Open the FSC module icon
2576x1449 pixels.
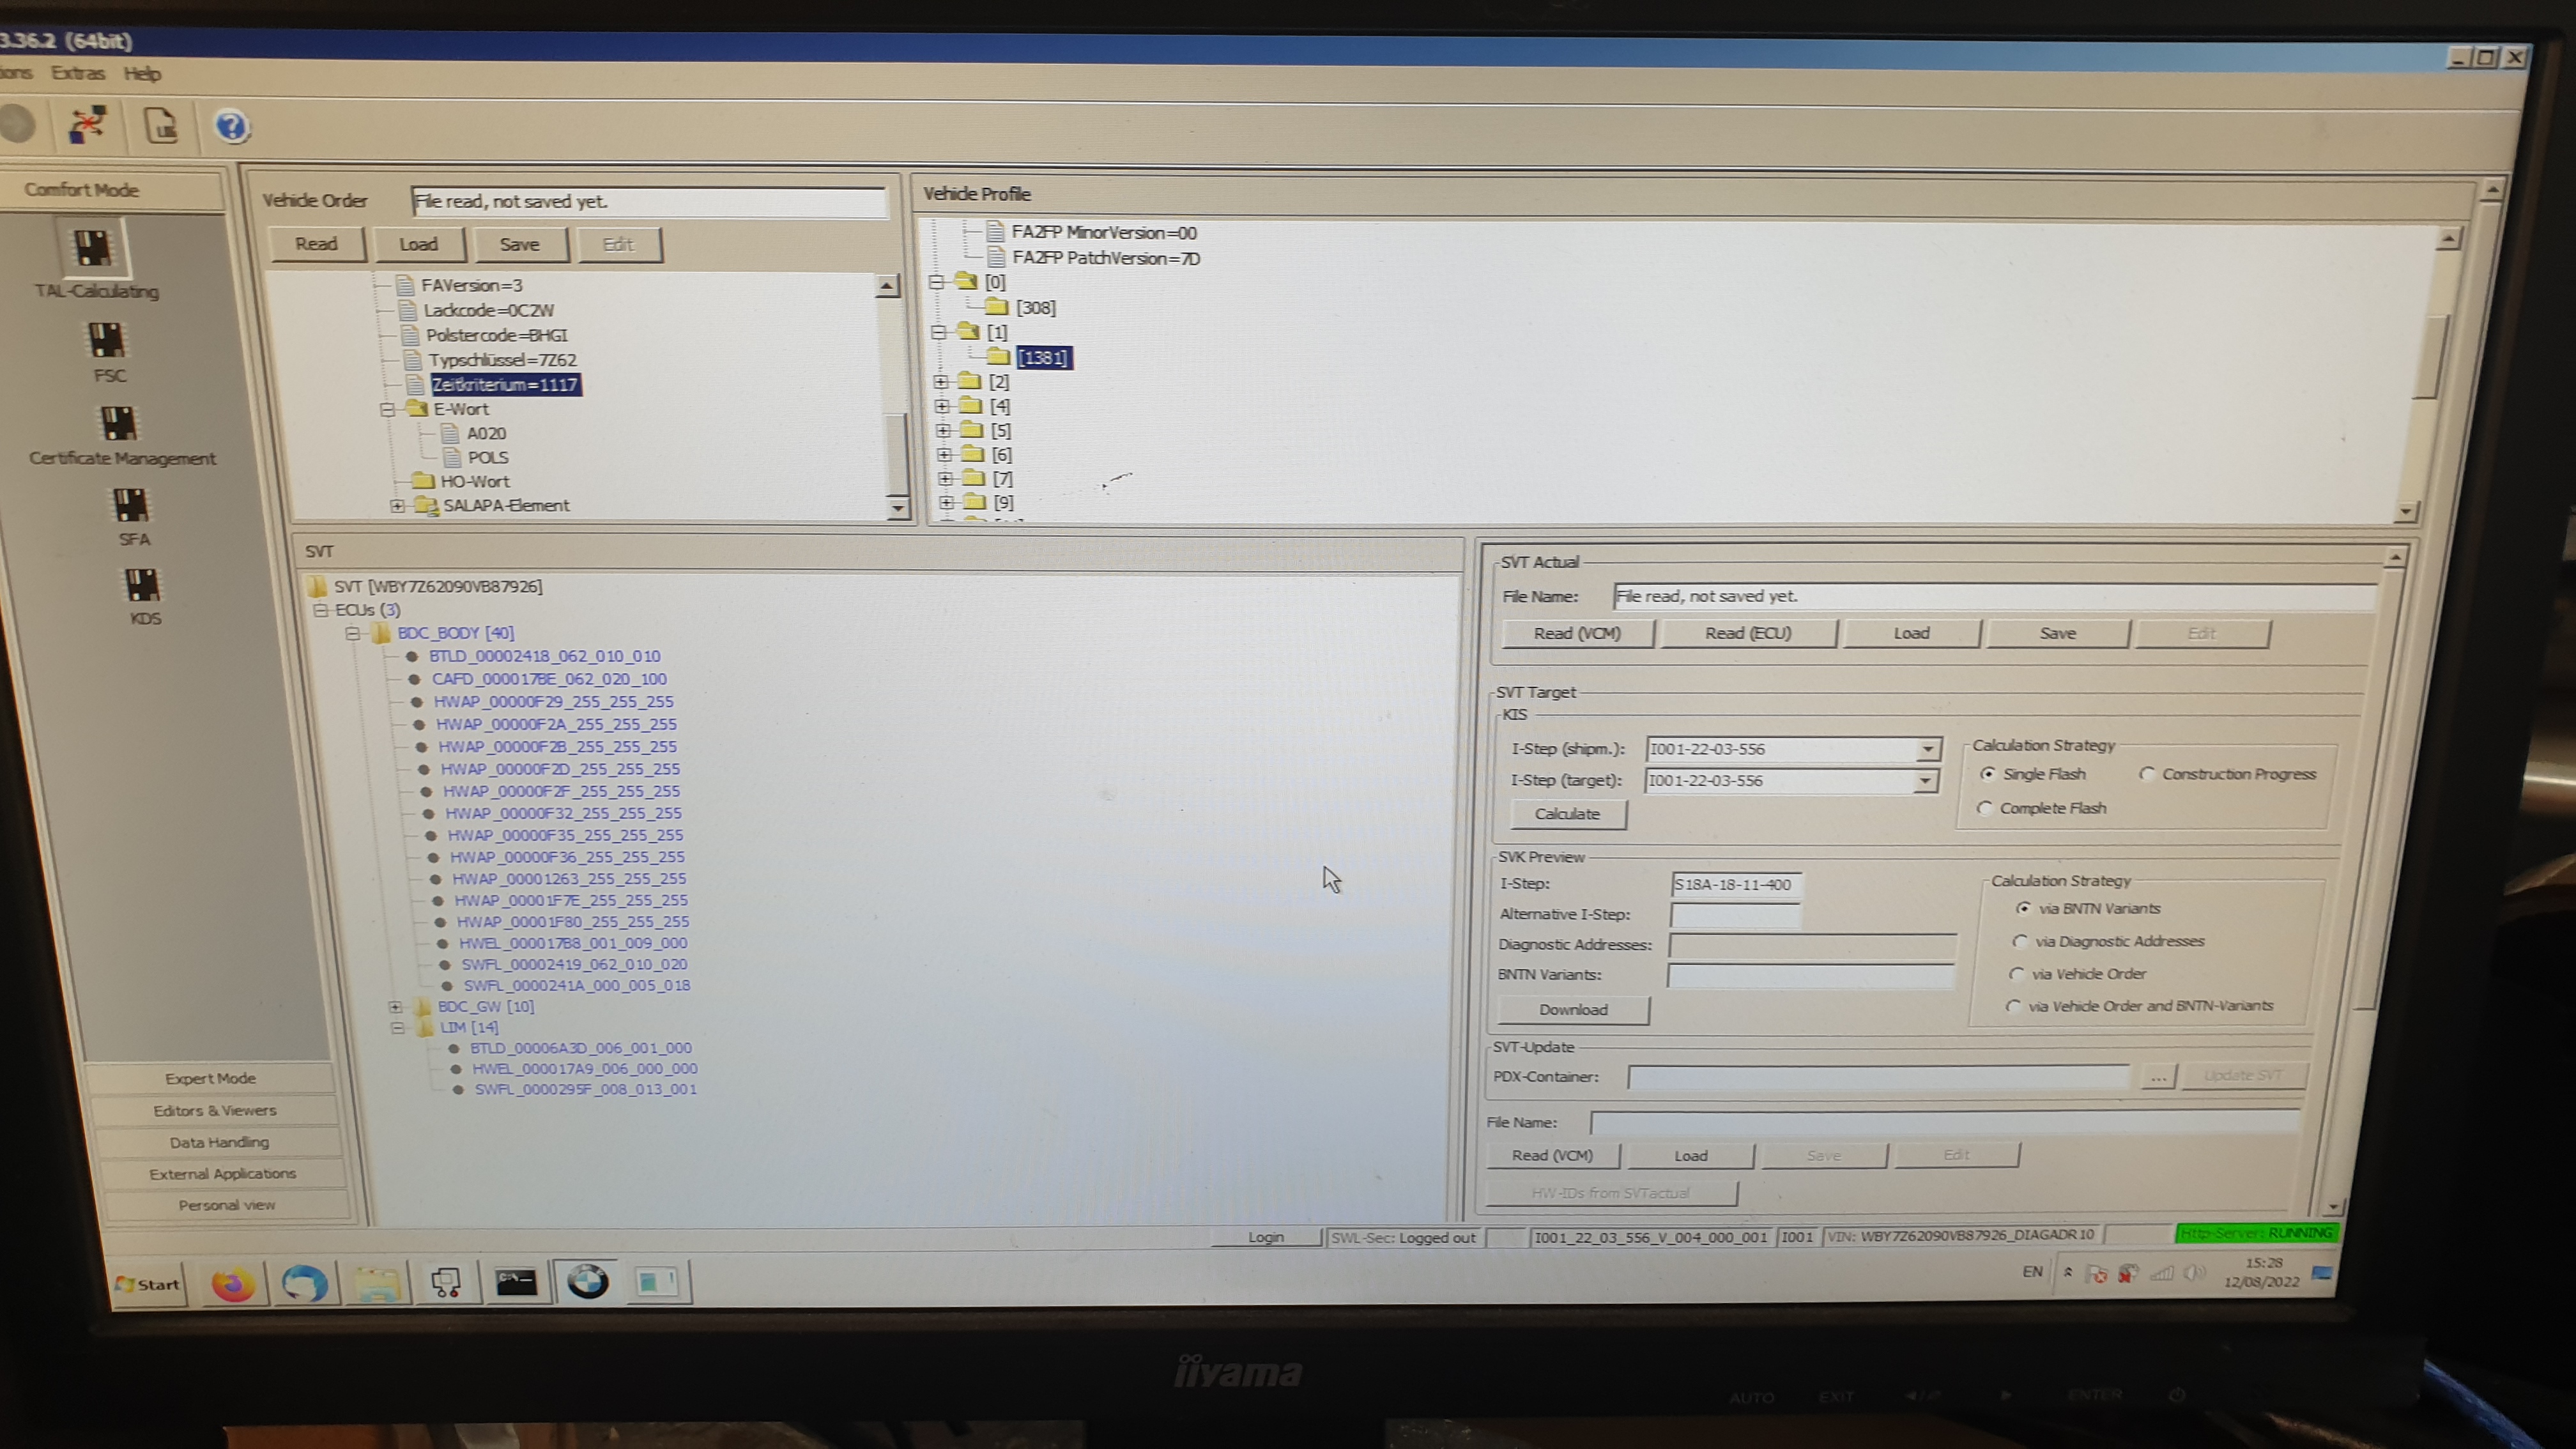[106, 341]
